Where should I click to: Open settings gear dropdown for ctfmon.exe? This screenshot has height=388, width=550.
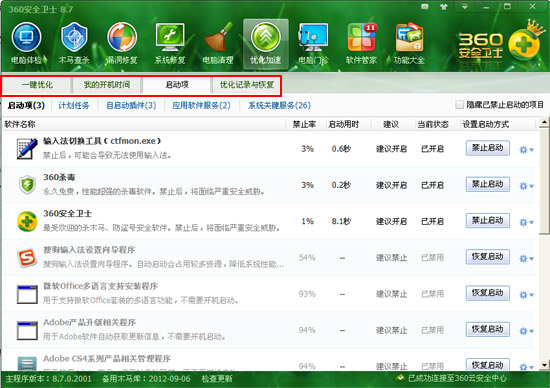tap(526, 150)
